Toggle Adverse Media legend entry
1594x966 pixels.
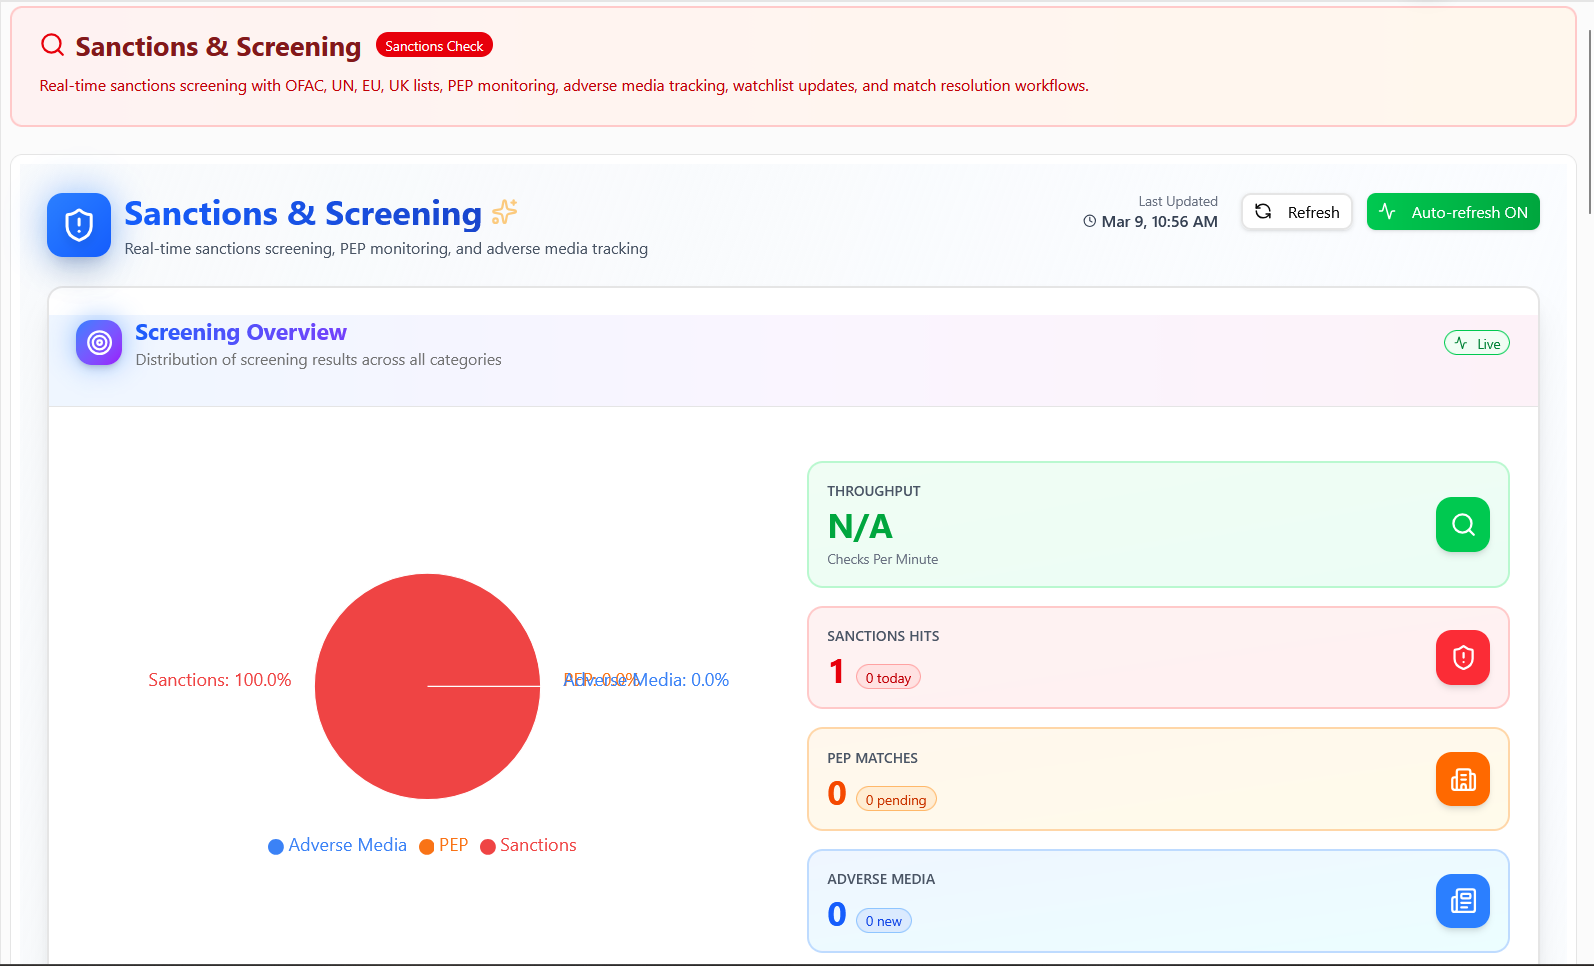coord(337,846)
